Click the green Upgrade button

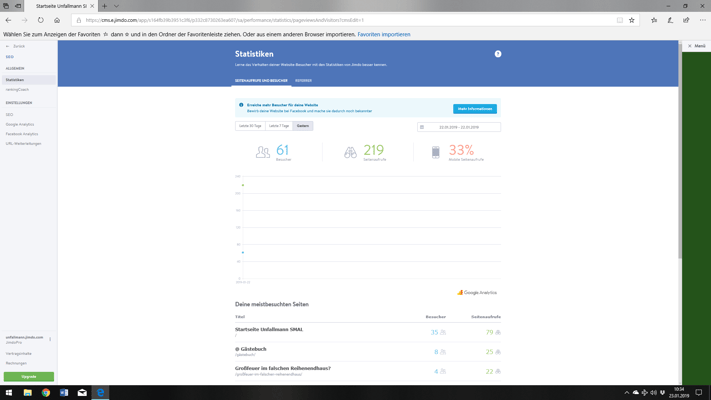pyautogui.click(x=29, y=377)
